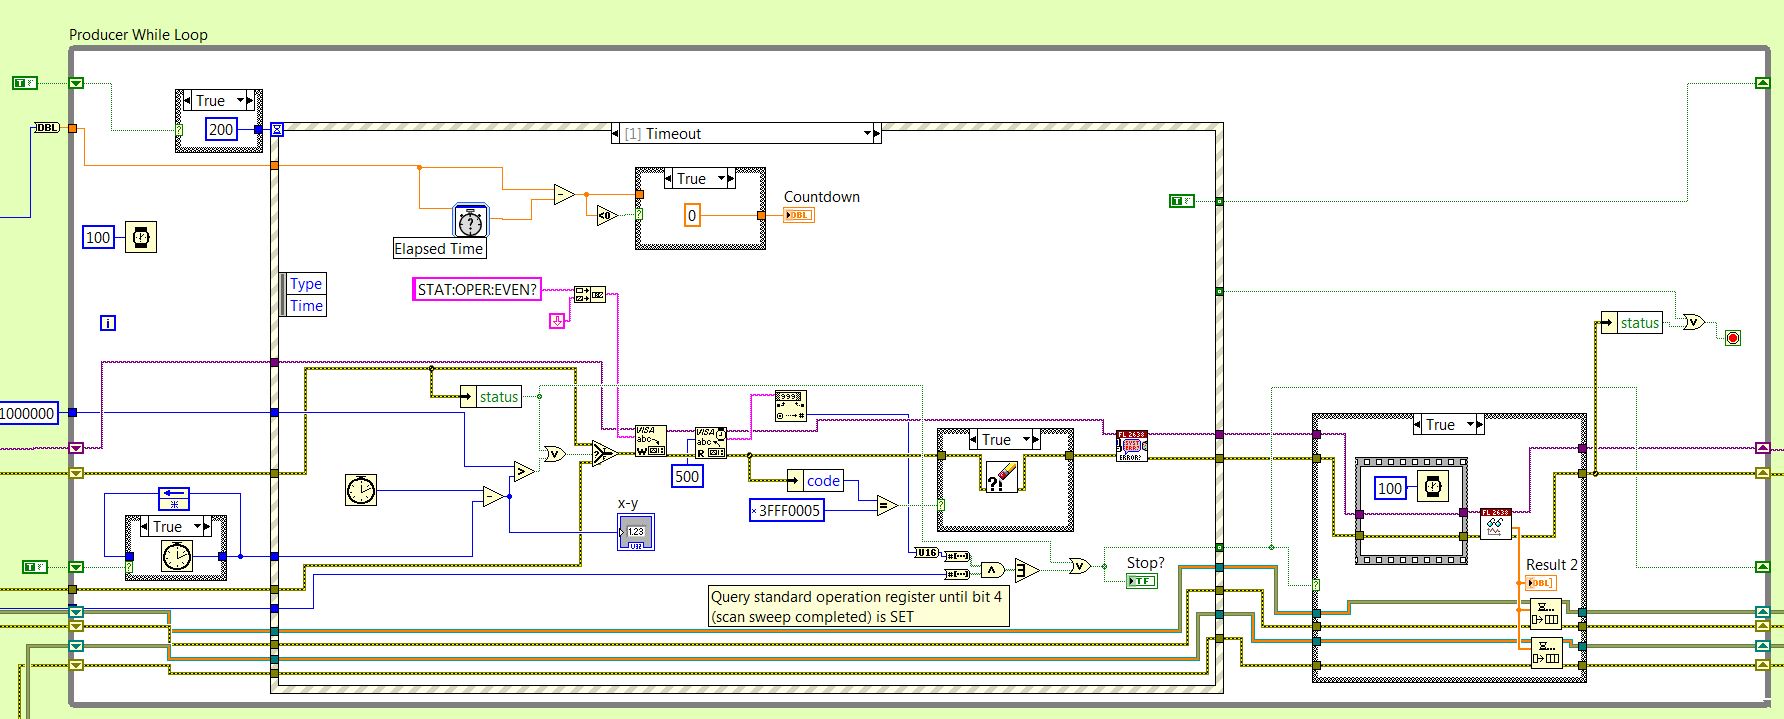Viewport: 1784px width, 719px height.
Task: Select the 500 byte count constant
Action: pyautogui.click(x=687, y=476)
